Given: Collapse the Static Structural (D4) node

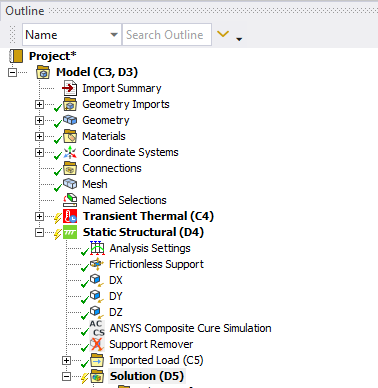Looking at the screenshot, I should point(39,232).
